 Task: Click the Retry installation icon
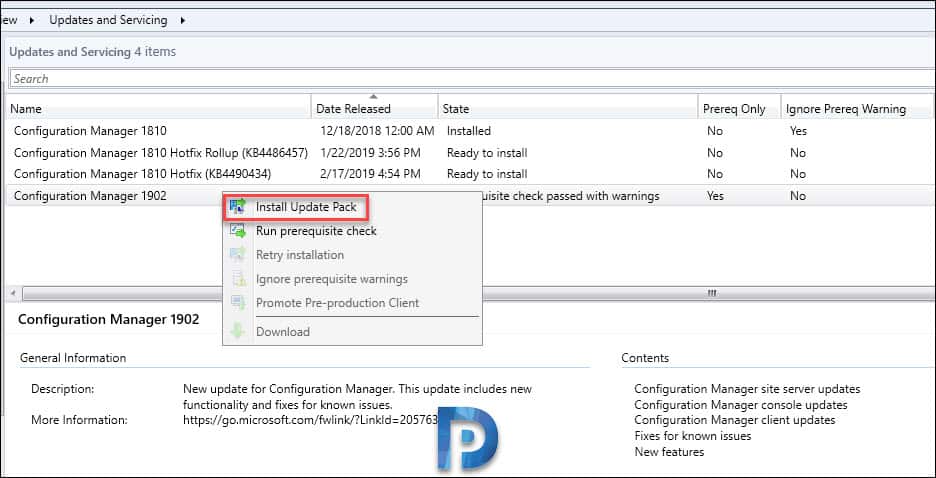click(x=238, y=255)
